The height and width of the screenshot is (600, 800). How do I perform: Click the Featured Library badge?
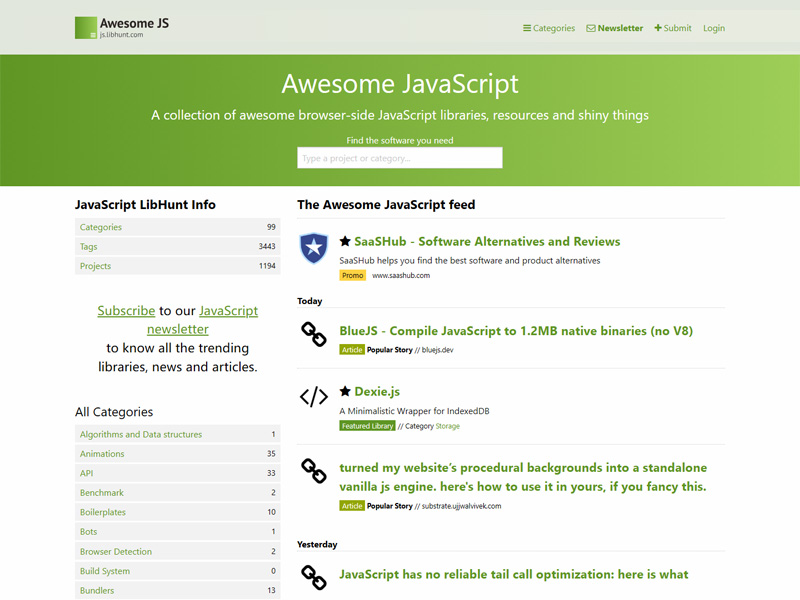(x=367, y=426)
